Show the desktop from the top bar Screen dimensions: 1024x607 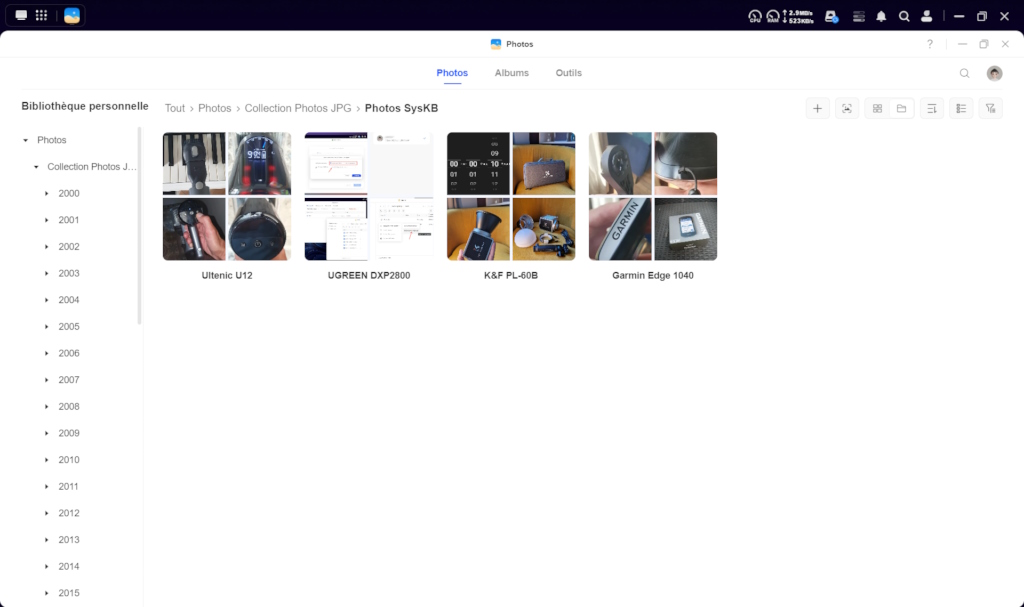point(21,15)
